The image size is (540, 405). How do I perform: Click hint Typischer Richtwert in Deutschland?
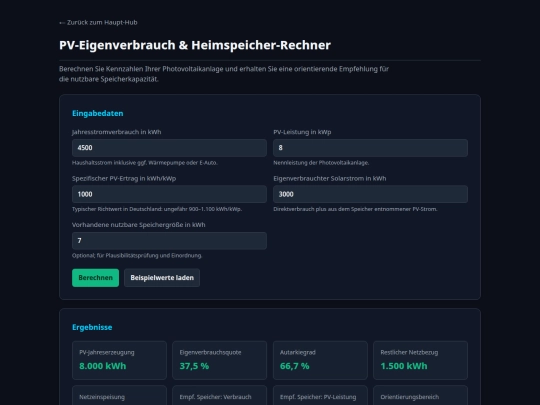pos(157,209)
